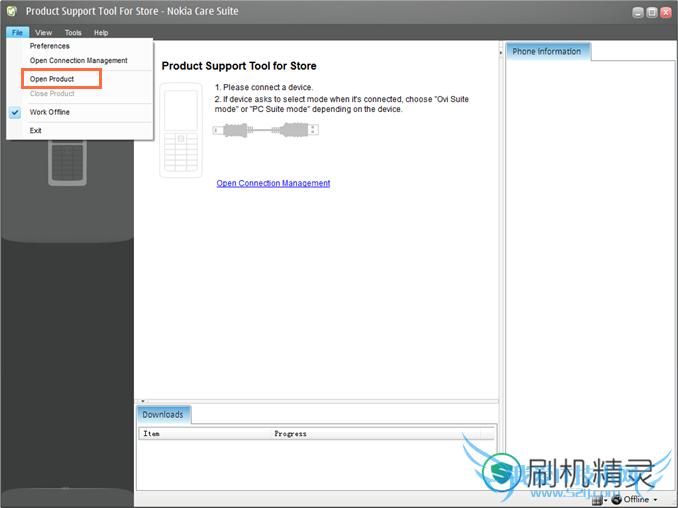Open the File menu
Image resolution: width=678 pixels, height=508 pixels.
coord(17,32)
